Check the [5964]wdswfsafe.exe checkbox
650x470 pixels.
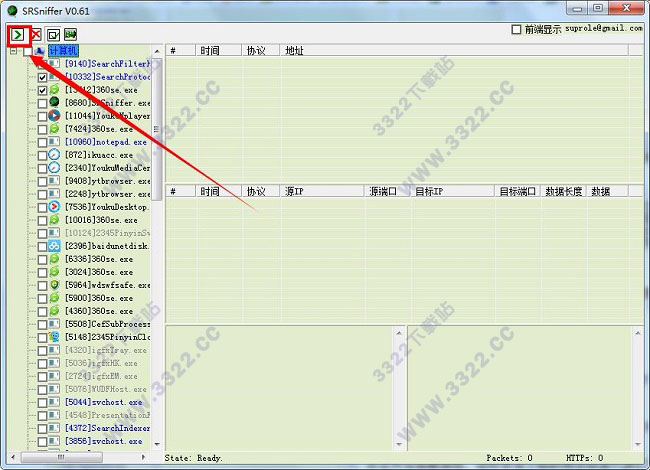tap(42, 285)
